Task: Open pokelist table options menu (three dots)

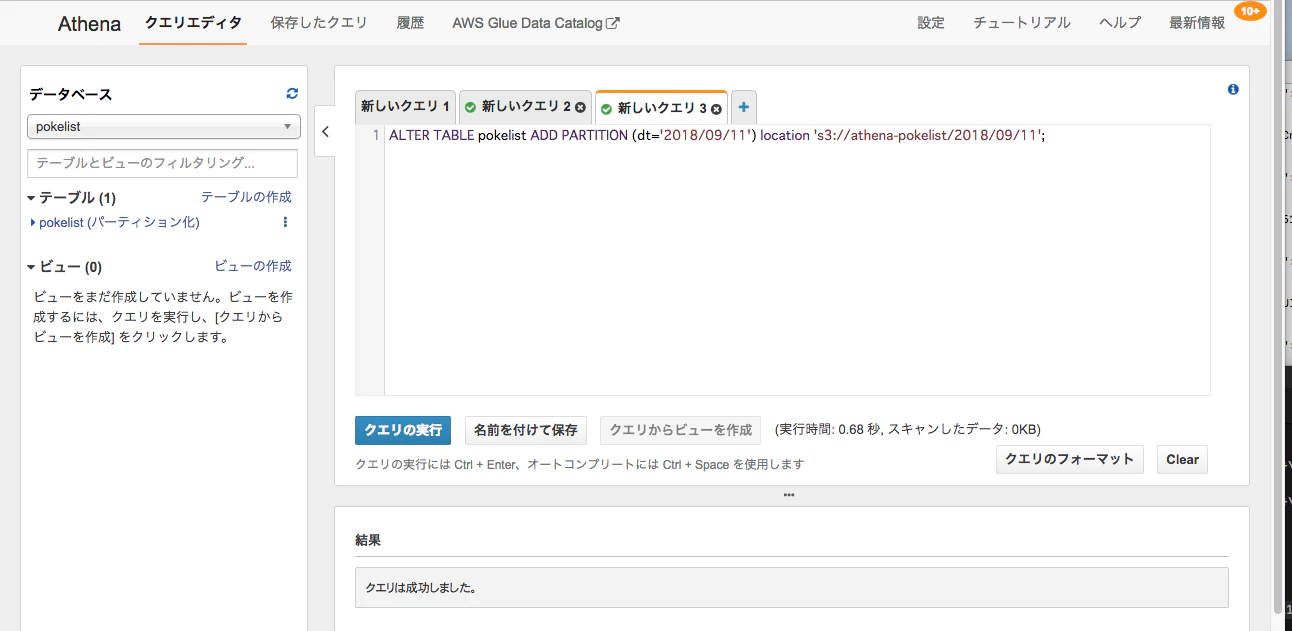Action: [286, 222]
